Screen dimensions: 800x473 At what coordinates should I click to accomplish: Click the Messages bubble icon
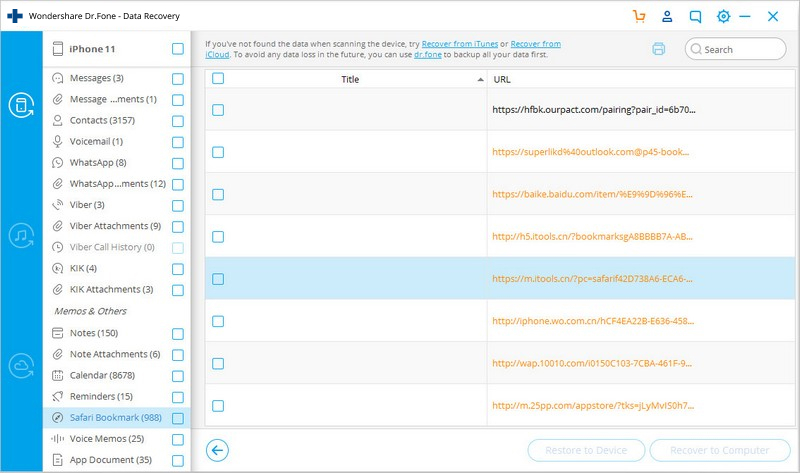[58, 78]
